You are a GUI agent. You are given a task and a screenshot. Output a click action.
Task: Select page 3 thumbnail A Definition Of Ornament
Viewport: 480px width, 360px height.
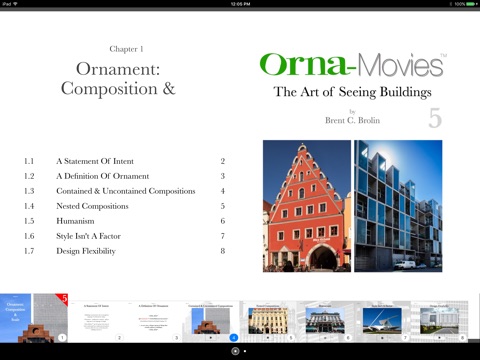coord(154,322)
